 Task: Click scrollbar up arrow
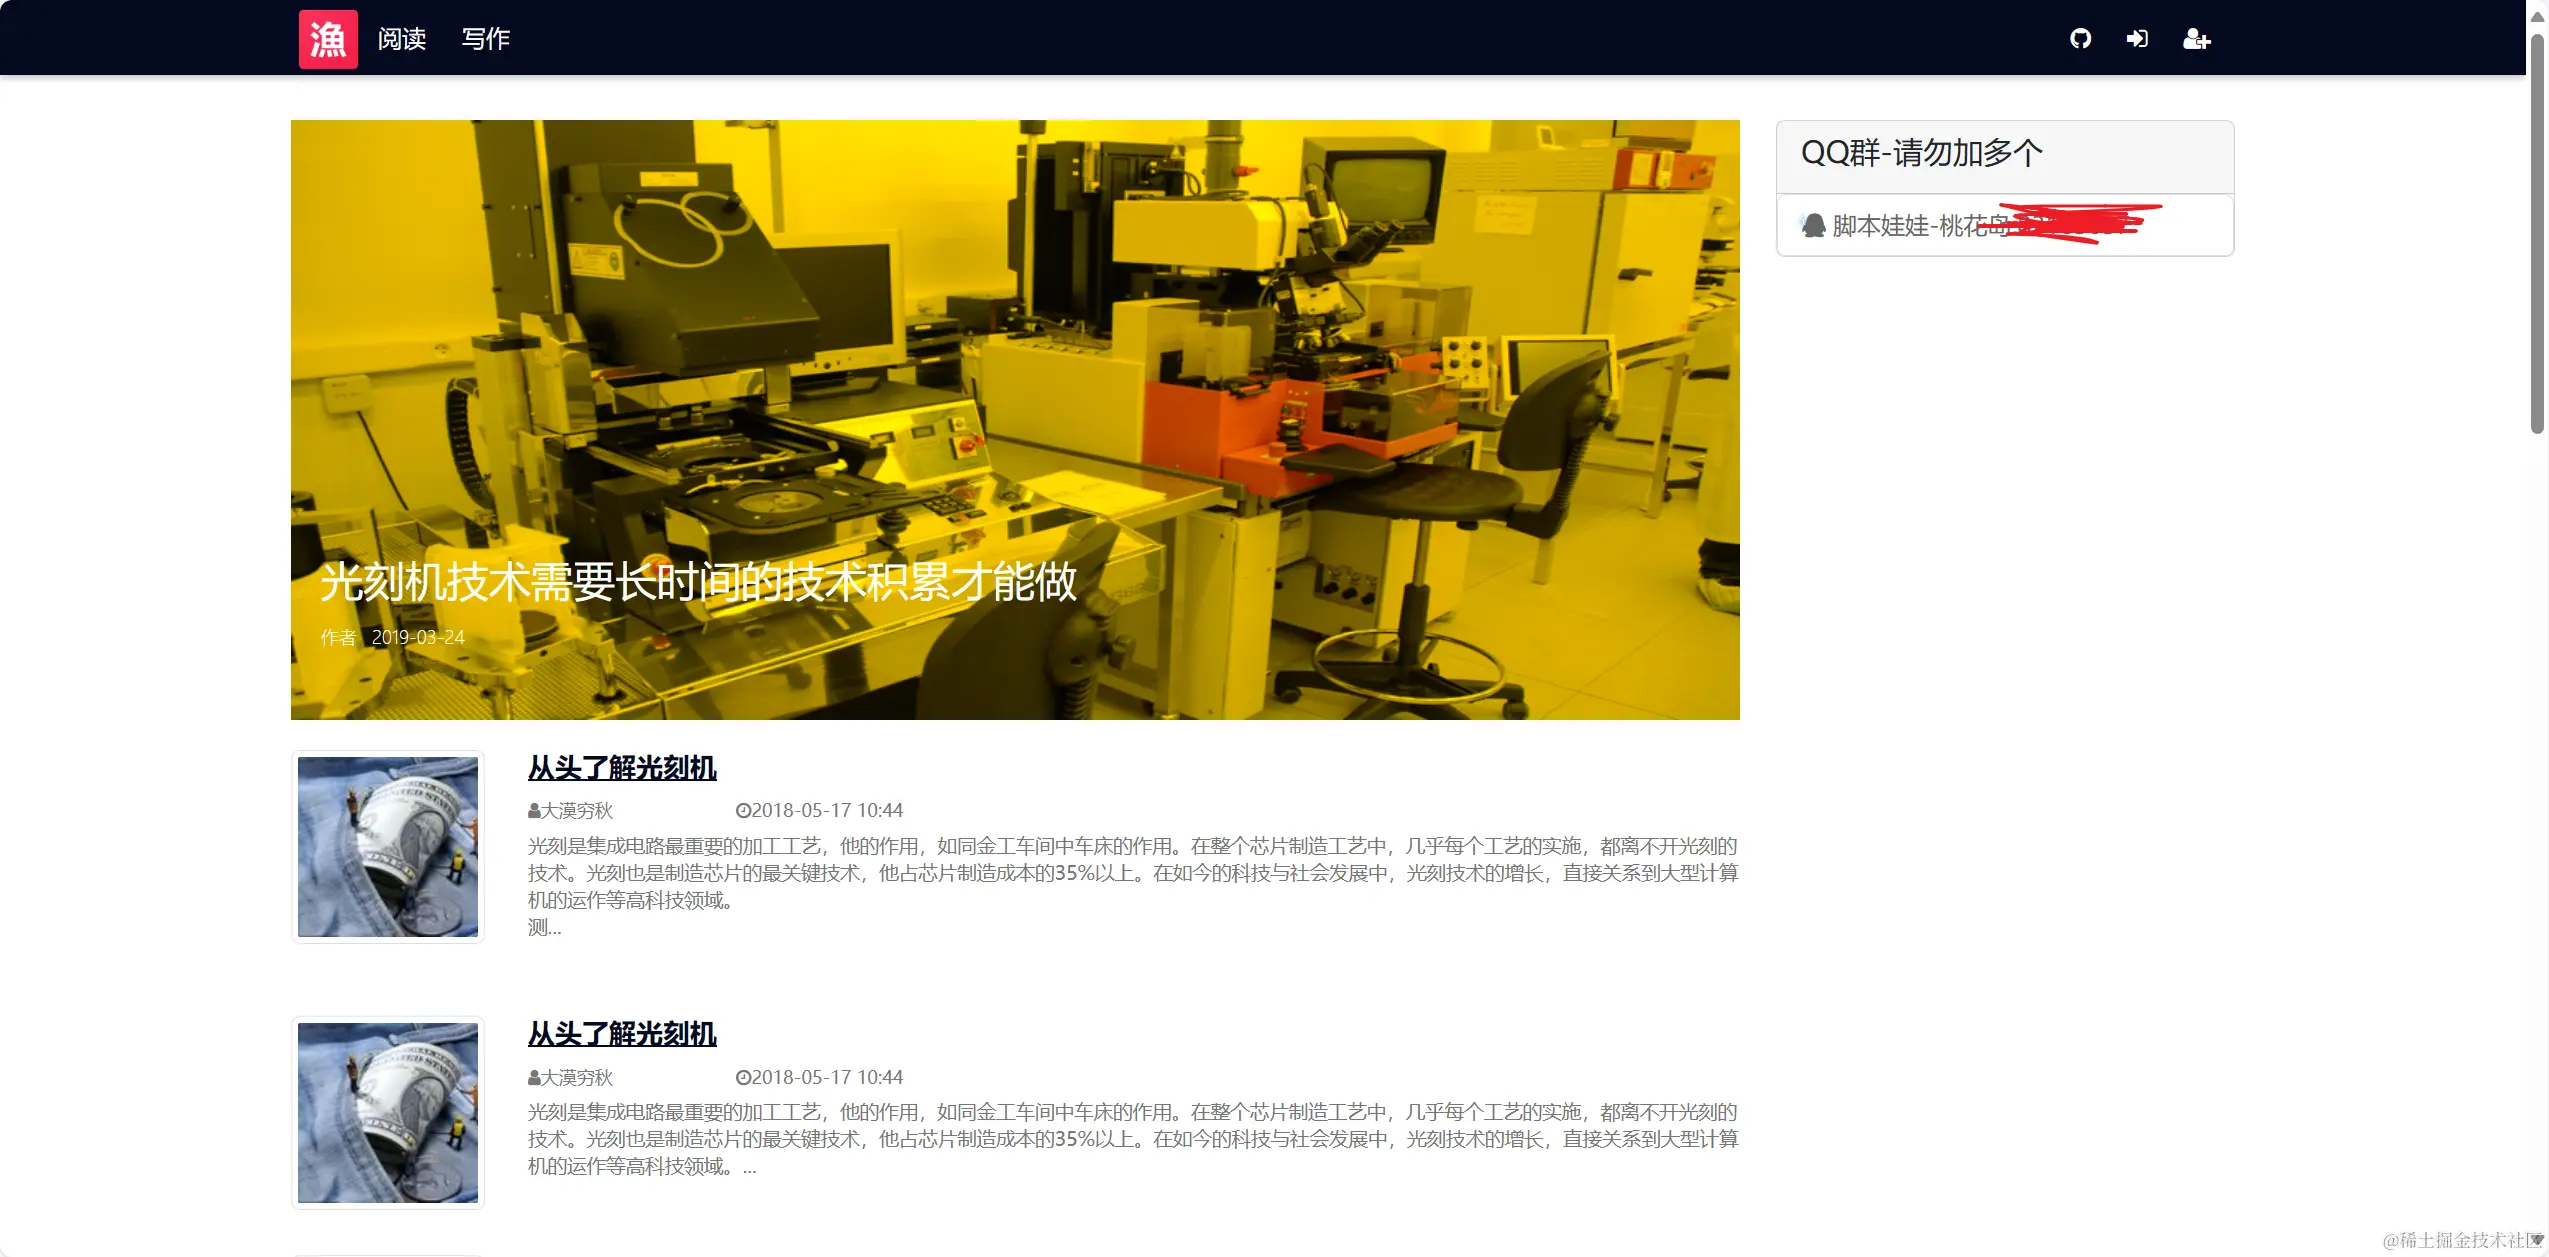click(x=2537, y=16)
